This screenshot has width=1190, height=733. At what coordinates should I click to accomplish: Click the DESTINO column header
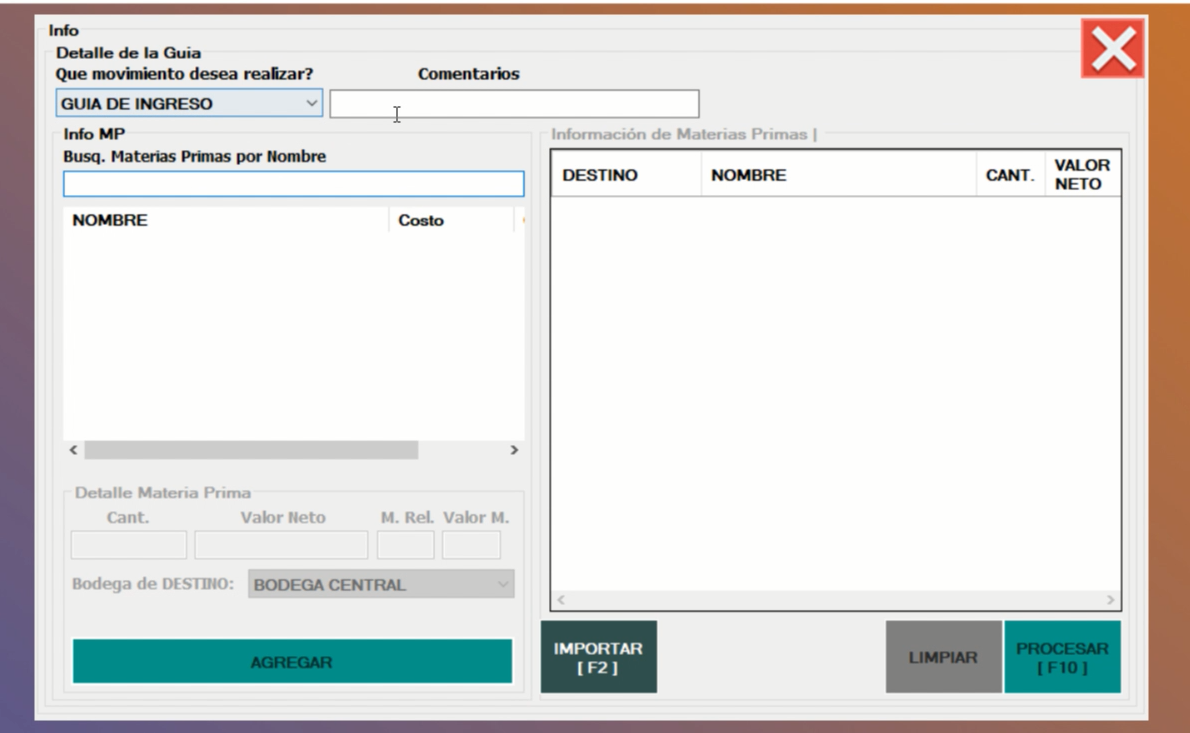(625, 176)
